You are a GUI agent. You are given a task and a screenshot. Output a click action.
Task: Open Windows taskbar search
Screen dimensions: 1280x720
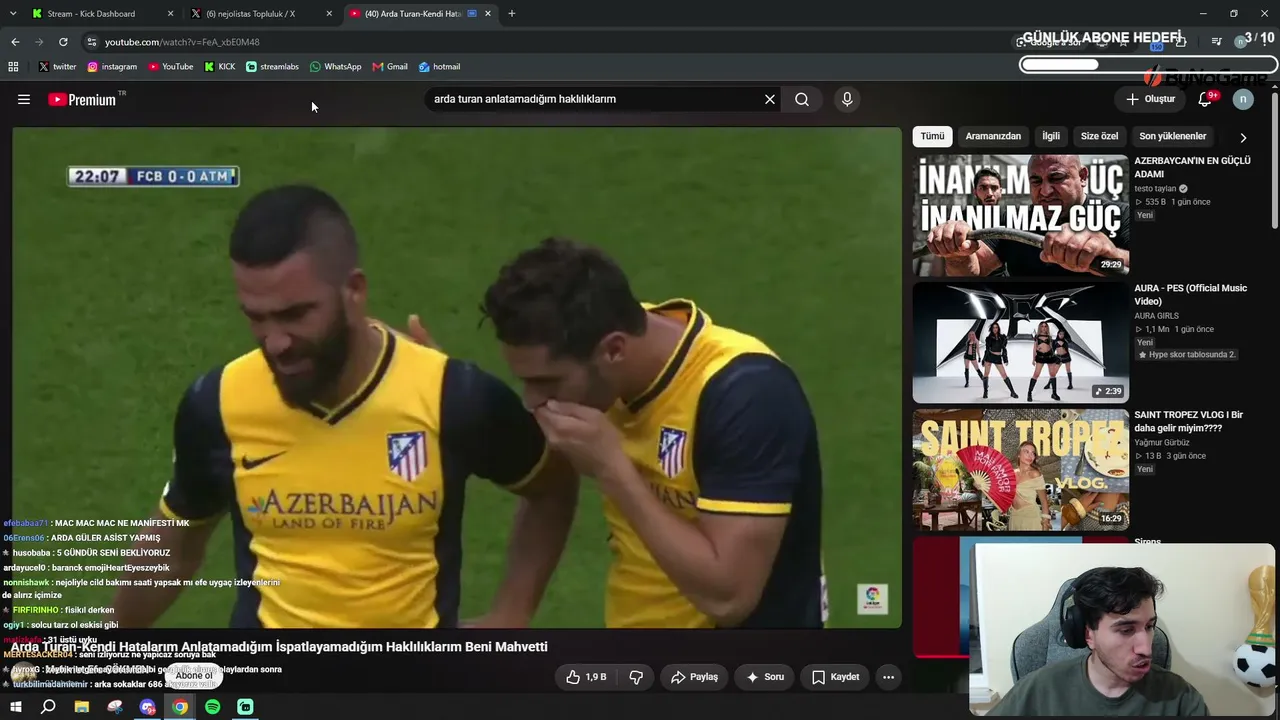48,707
